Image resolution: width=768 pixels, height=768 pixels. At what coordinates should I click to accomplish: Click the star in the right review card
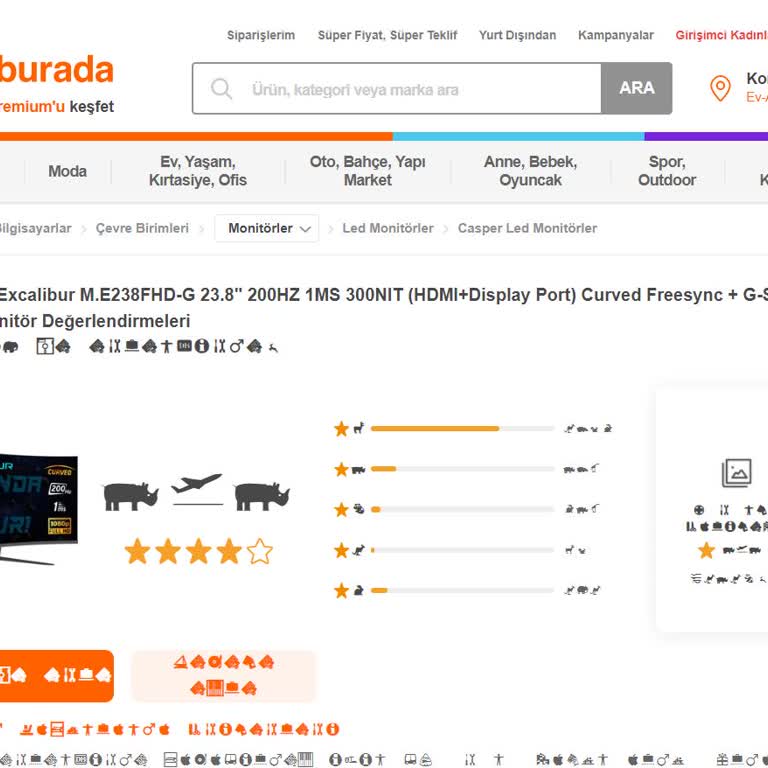coord(706,551)
